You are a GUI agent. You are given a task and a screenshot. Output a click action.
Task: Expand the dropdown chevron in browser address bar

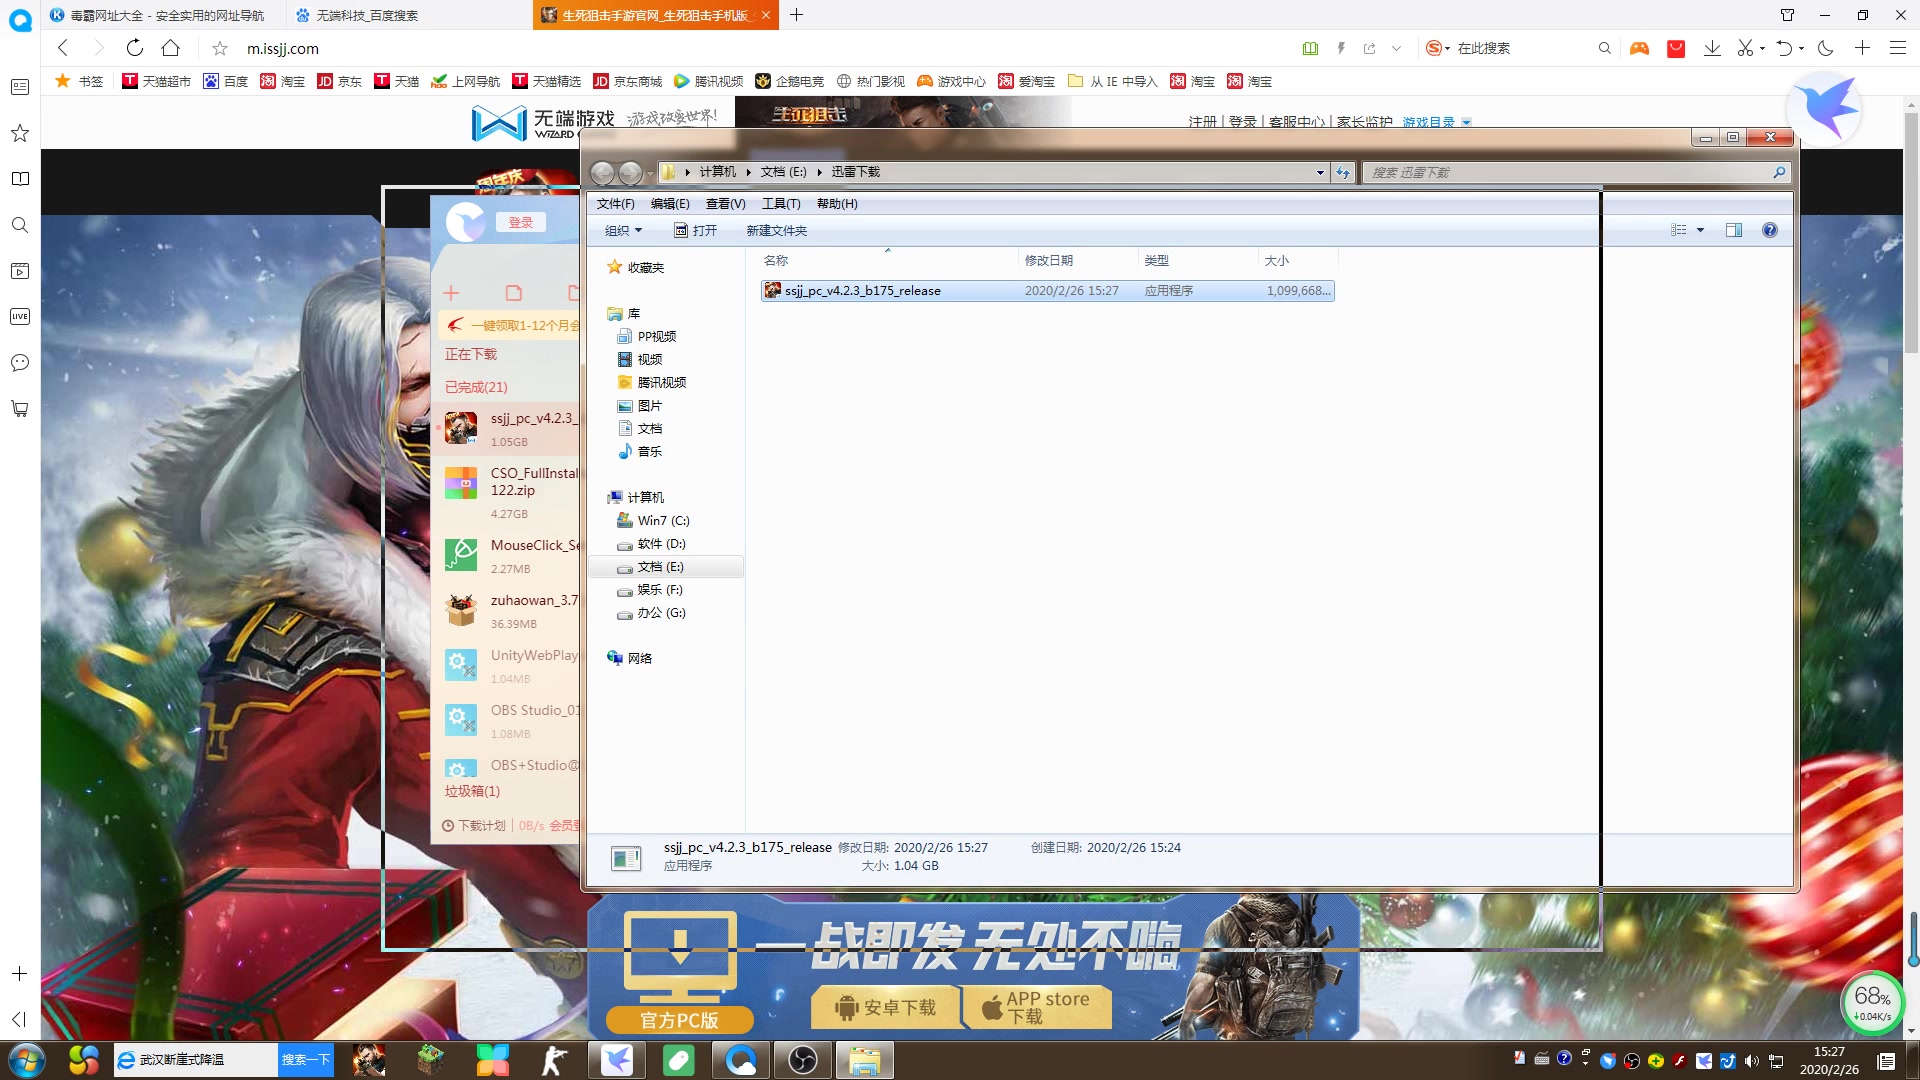(1396, 48)
